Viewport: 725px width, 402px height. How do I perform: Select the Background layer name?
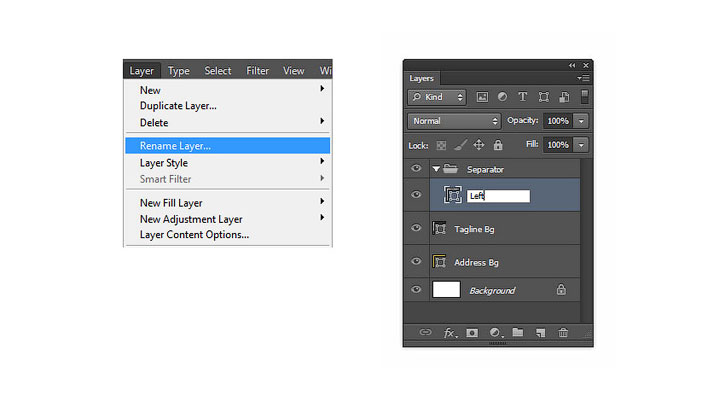(x=492, y=291)
